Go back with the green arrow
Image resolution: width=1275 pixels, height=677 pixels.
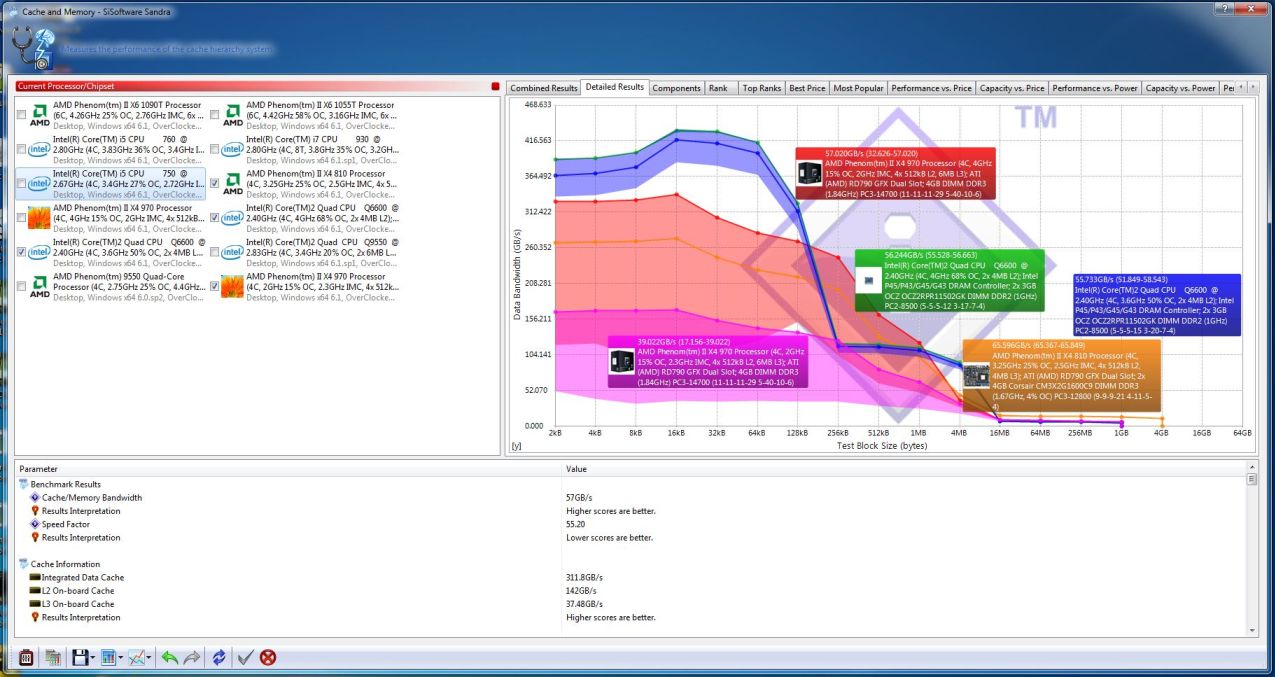170,657
